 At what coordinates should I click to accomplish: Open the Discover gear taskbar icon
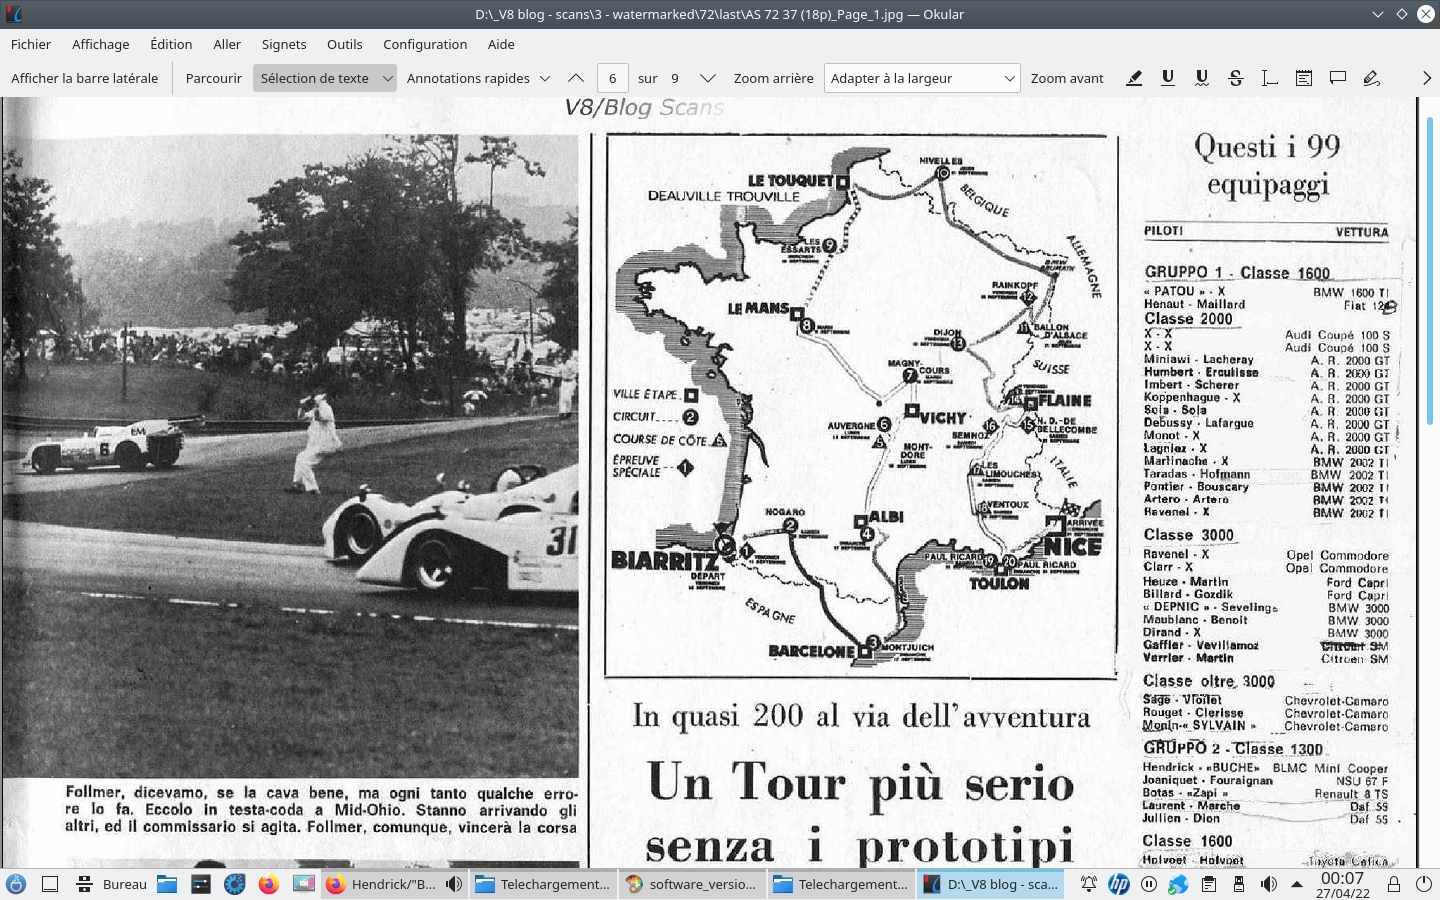click(235, 884)
